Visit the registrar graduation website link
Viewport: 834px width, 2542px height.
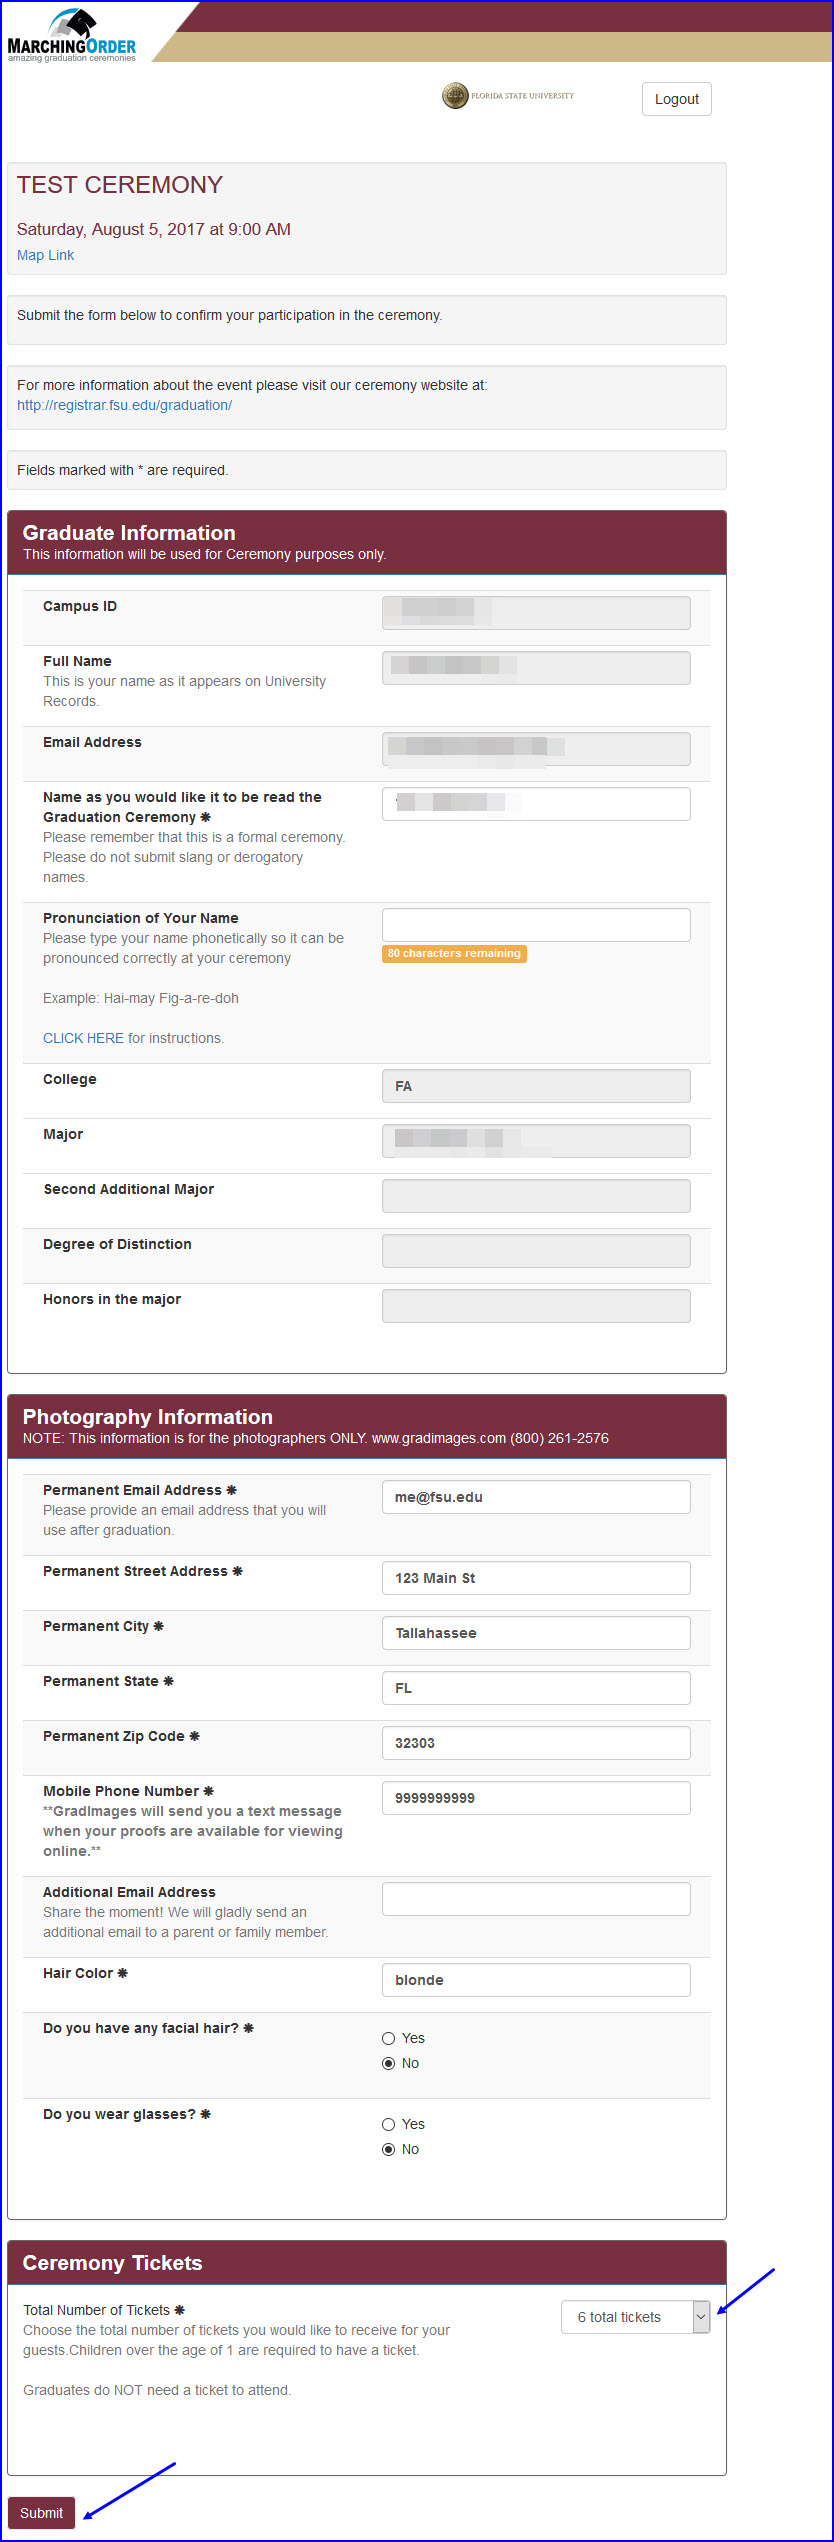(124, 405)
